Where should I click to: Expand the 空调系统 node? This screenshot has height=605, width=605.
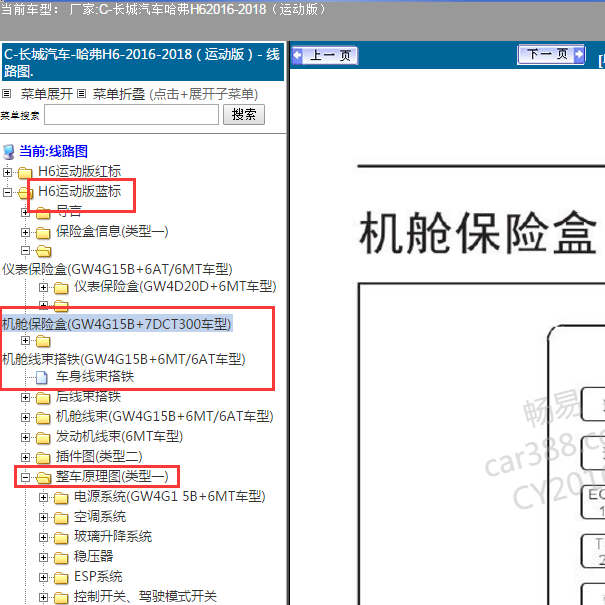[43, 518]
